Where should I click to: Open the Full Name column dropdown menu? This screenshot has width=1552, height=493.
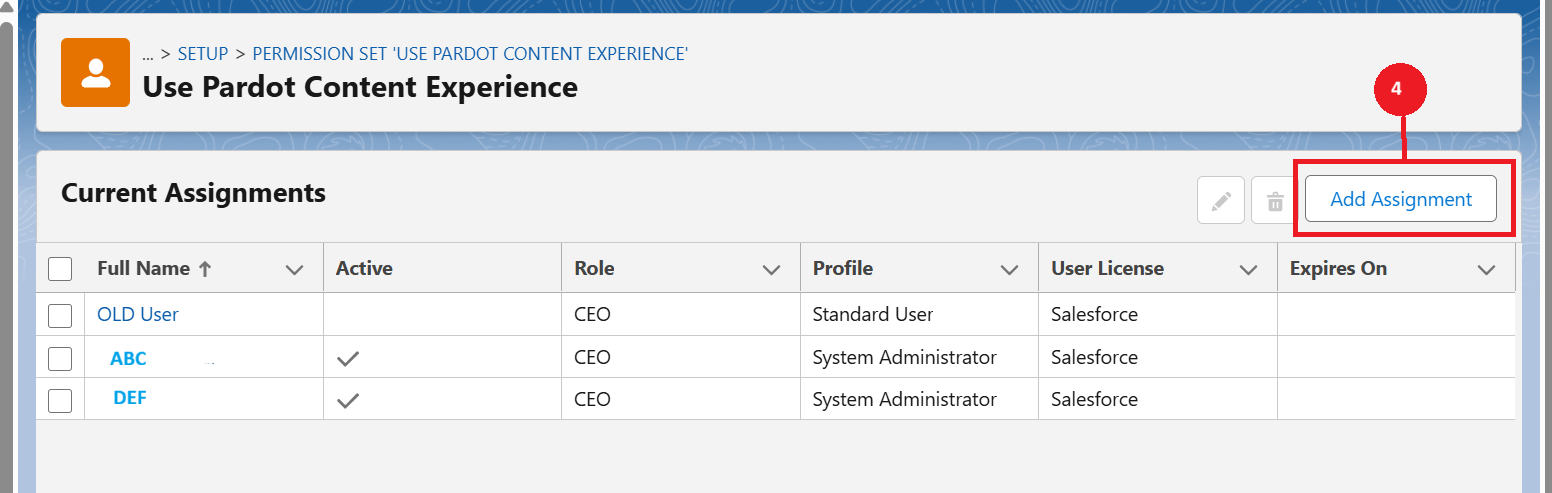click(294, 269)
